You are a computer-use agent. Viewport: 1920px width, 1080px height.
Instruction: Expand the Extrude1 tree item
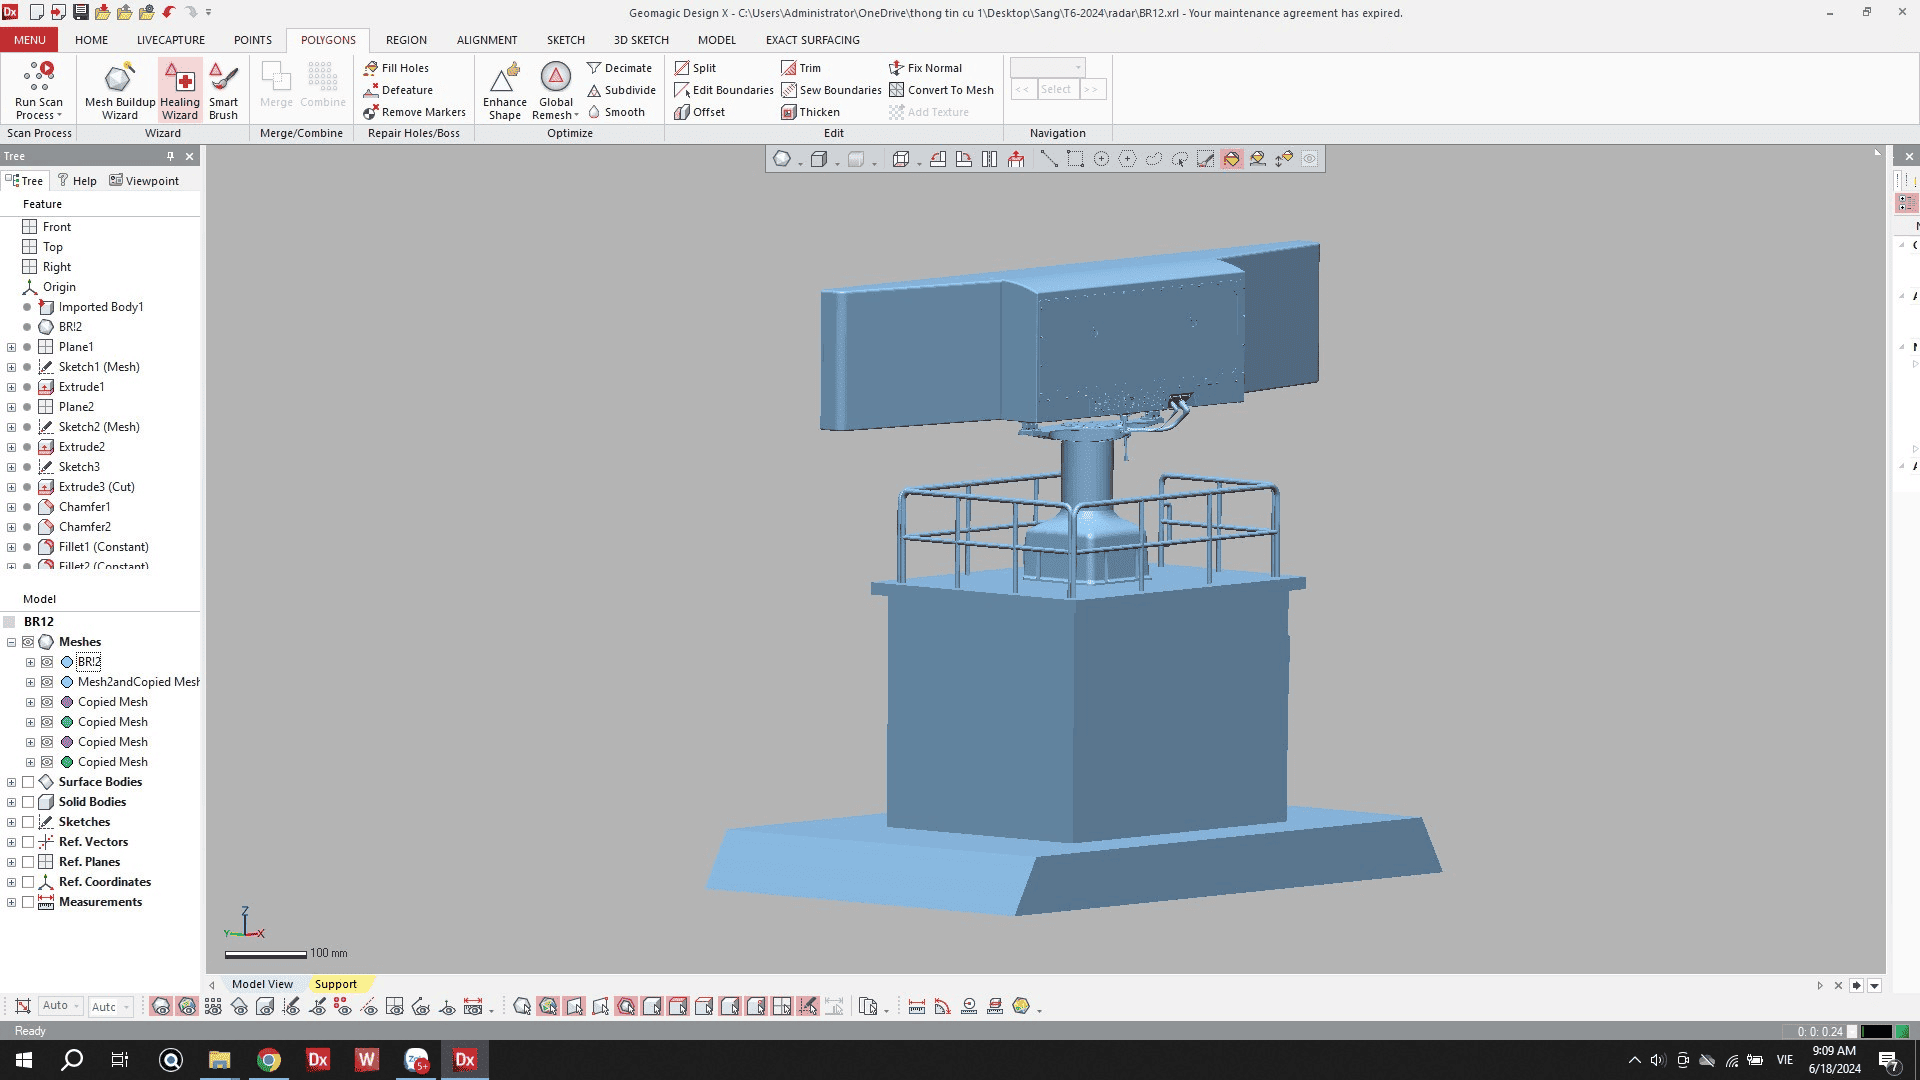pyautogui.click(x=10, y=387)
